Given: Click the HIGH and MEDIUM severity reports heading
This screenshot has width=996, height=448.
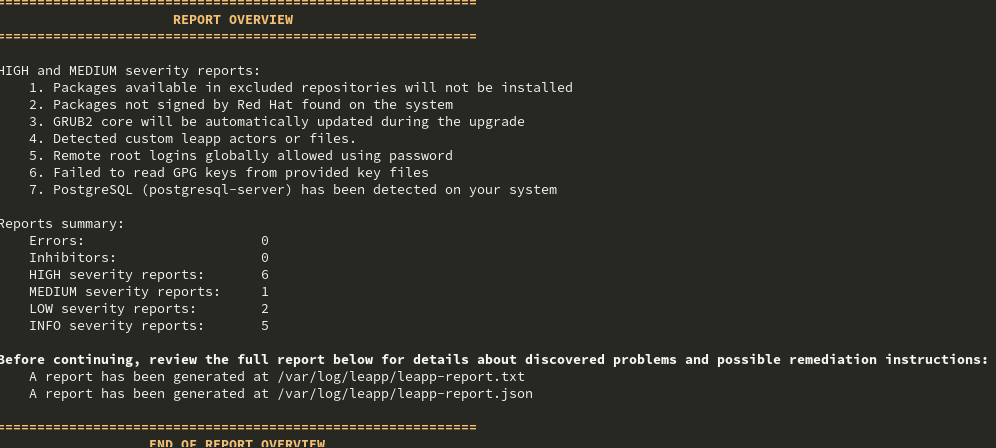Looking at the screenshot, I should 130,71.
